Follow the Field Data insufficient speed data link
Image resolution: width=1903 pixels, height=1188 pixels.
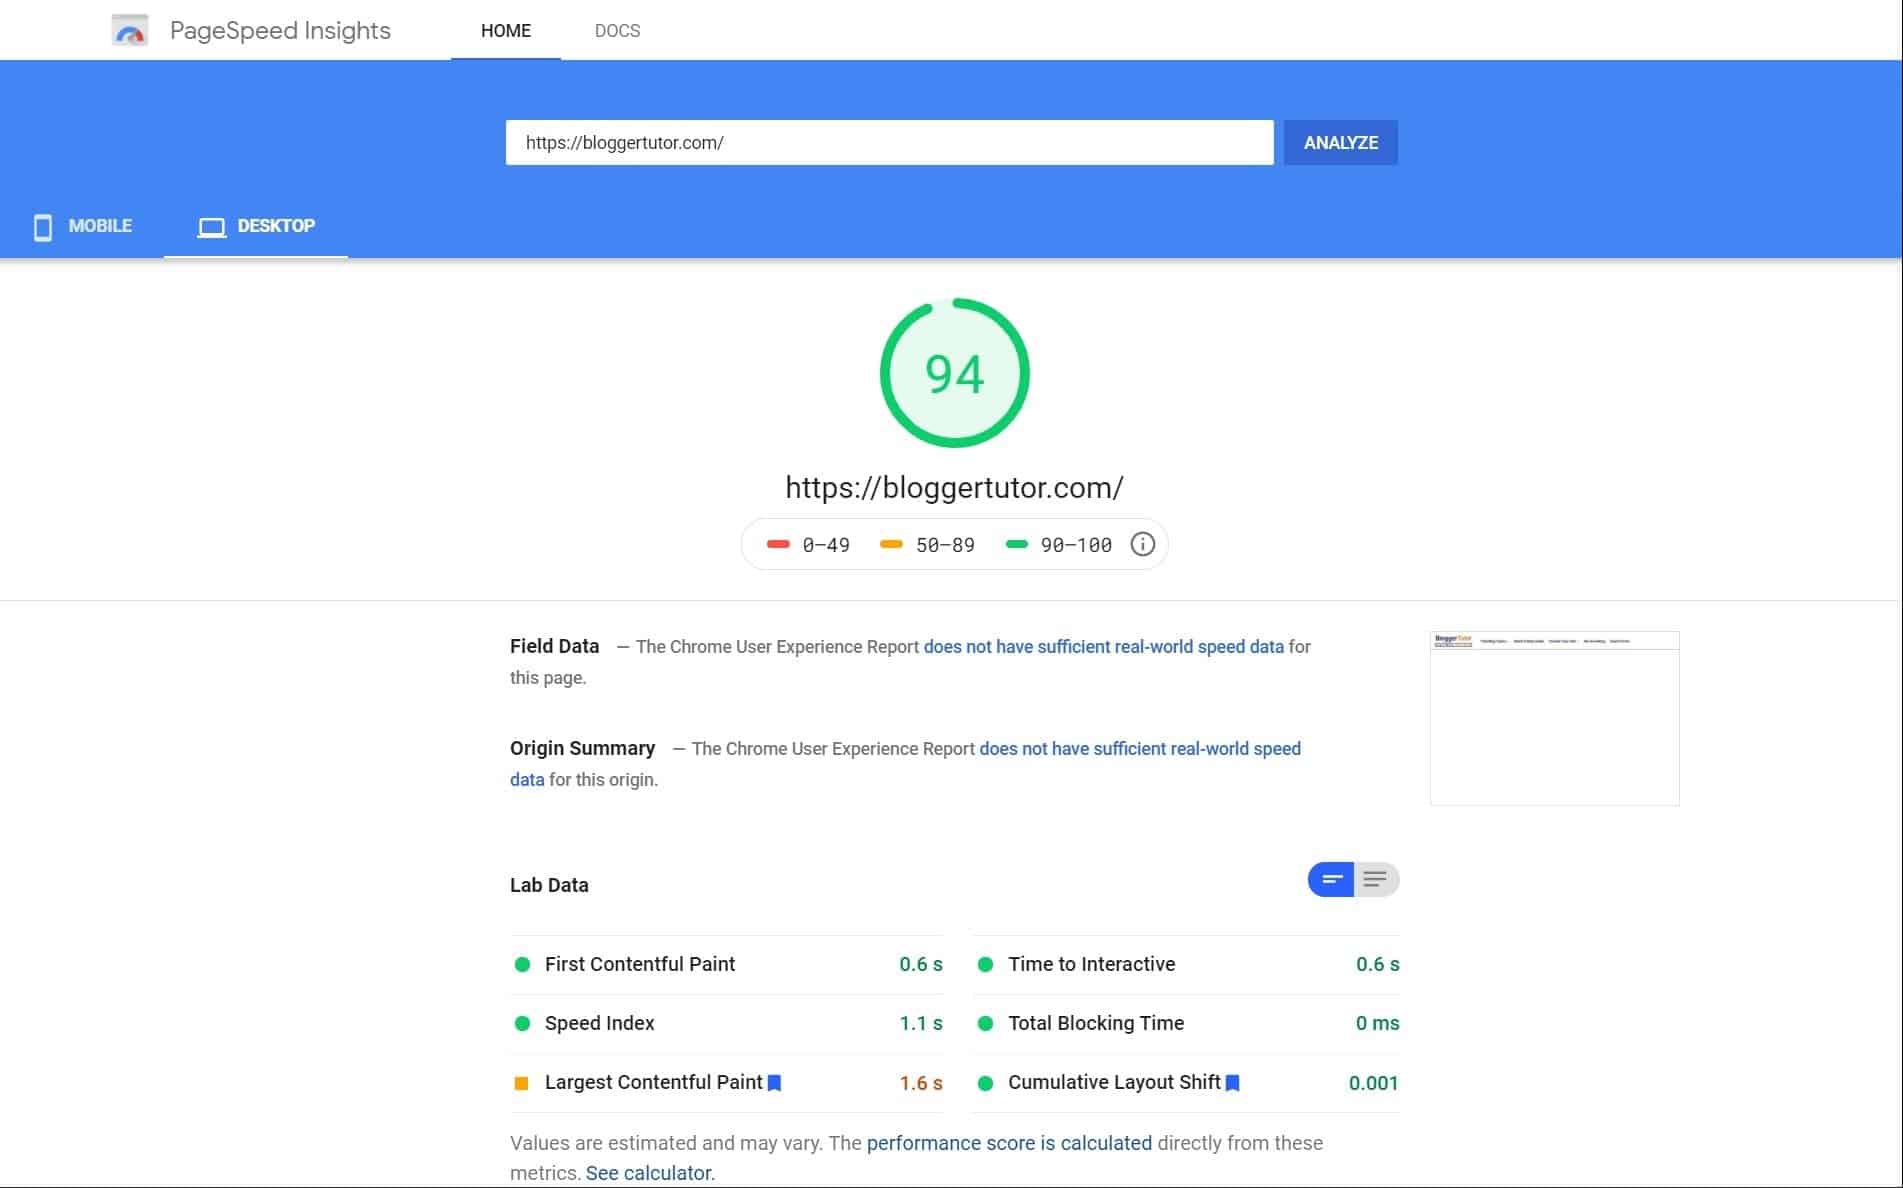pyautogui.click(x=1103, y=646)
